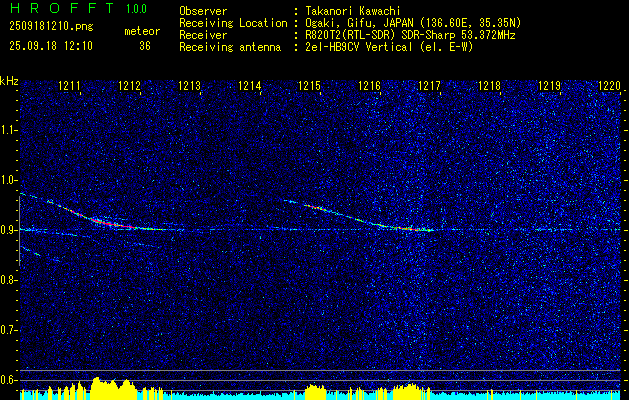The width and height of the screenshot is (629, 400).
Task: Click the 1219 time axis label
Action: pyautogui.click(x=549, y=86)
